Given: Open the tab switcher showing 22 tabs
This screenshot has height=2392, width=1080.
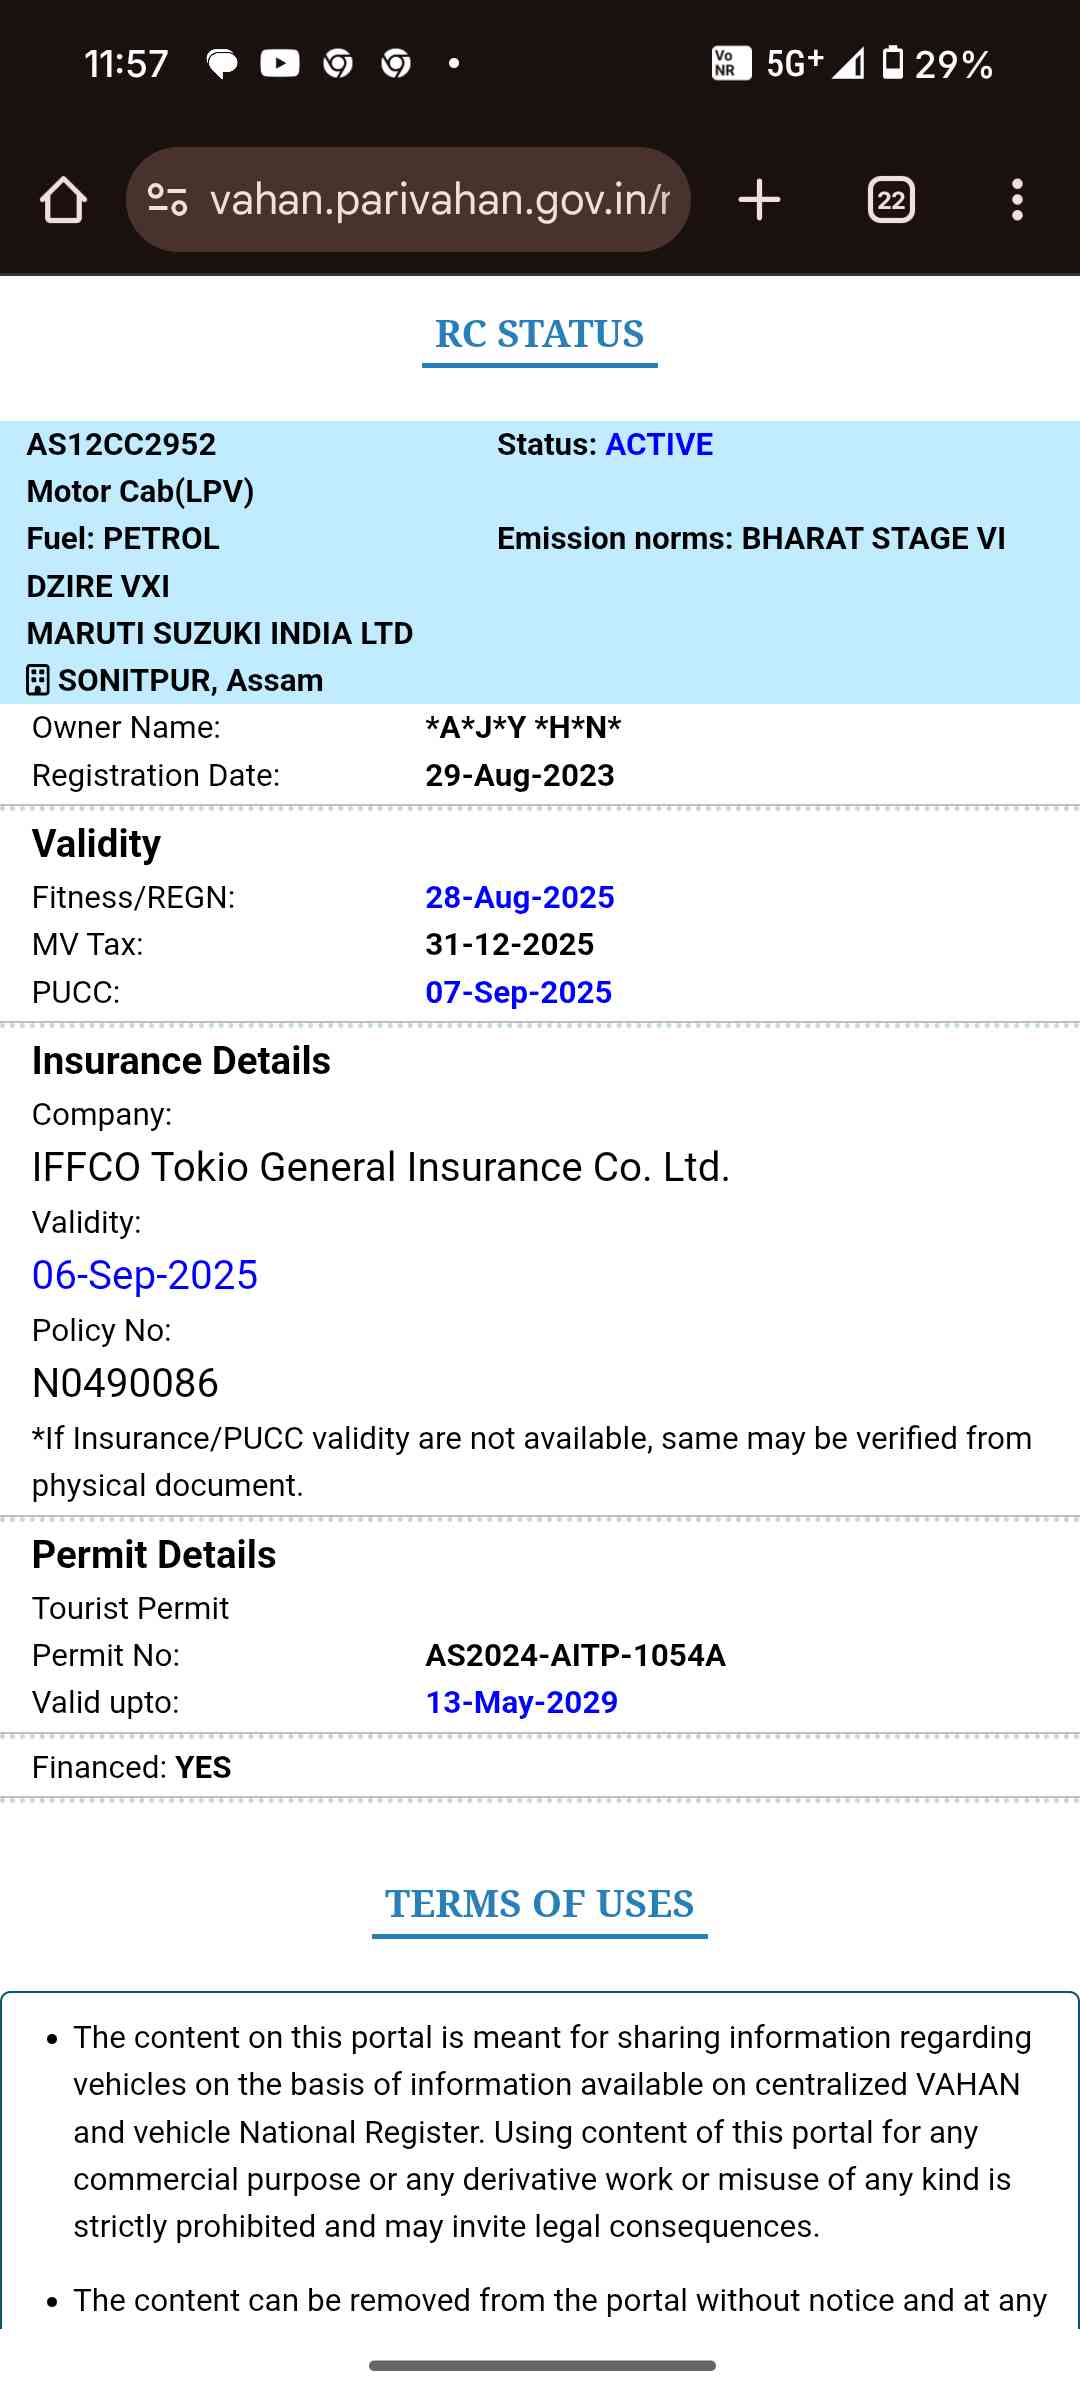Looking at the screenshot, I should point(891,200).
